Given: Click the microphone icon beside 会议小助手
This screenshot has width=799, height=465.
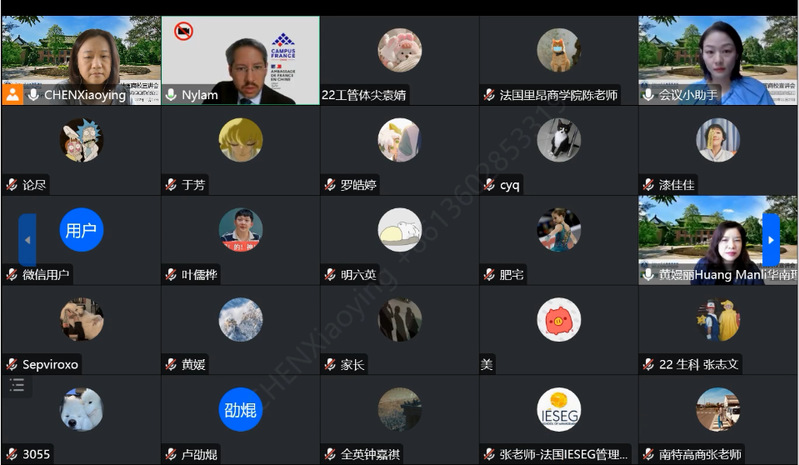Looking at the screenshot, I should coord(648,95).
